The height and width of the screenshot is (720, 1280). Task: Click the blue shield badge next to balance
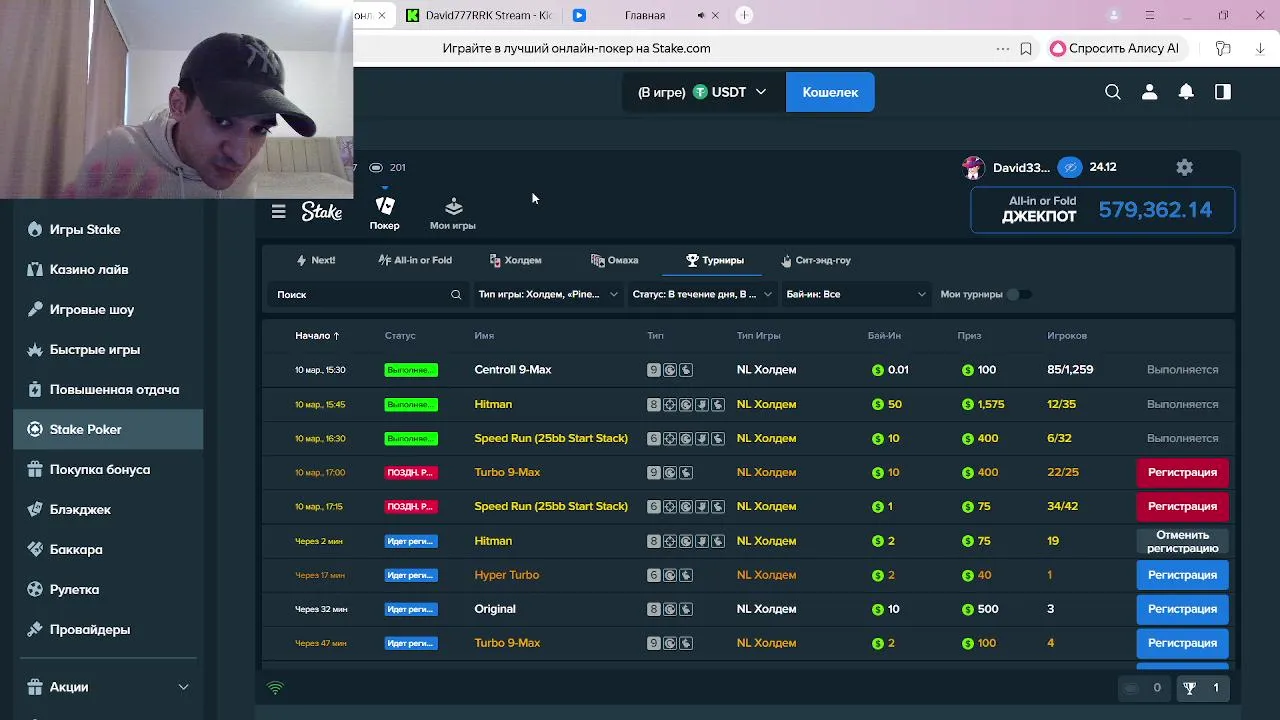(1070, 167)
